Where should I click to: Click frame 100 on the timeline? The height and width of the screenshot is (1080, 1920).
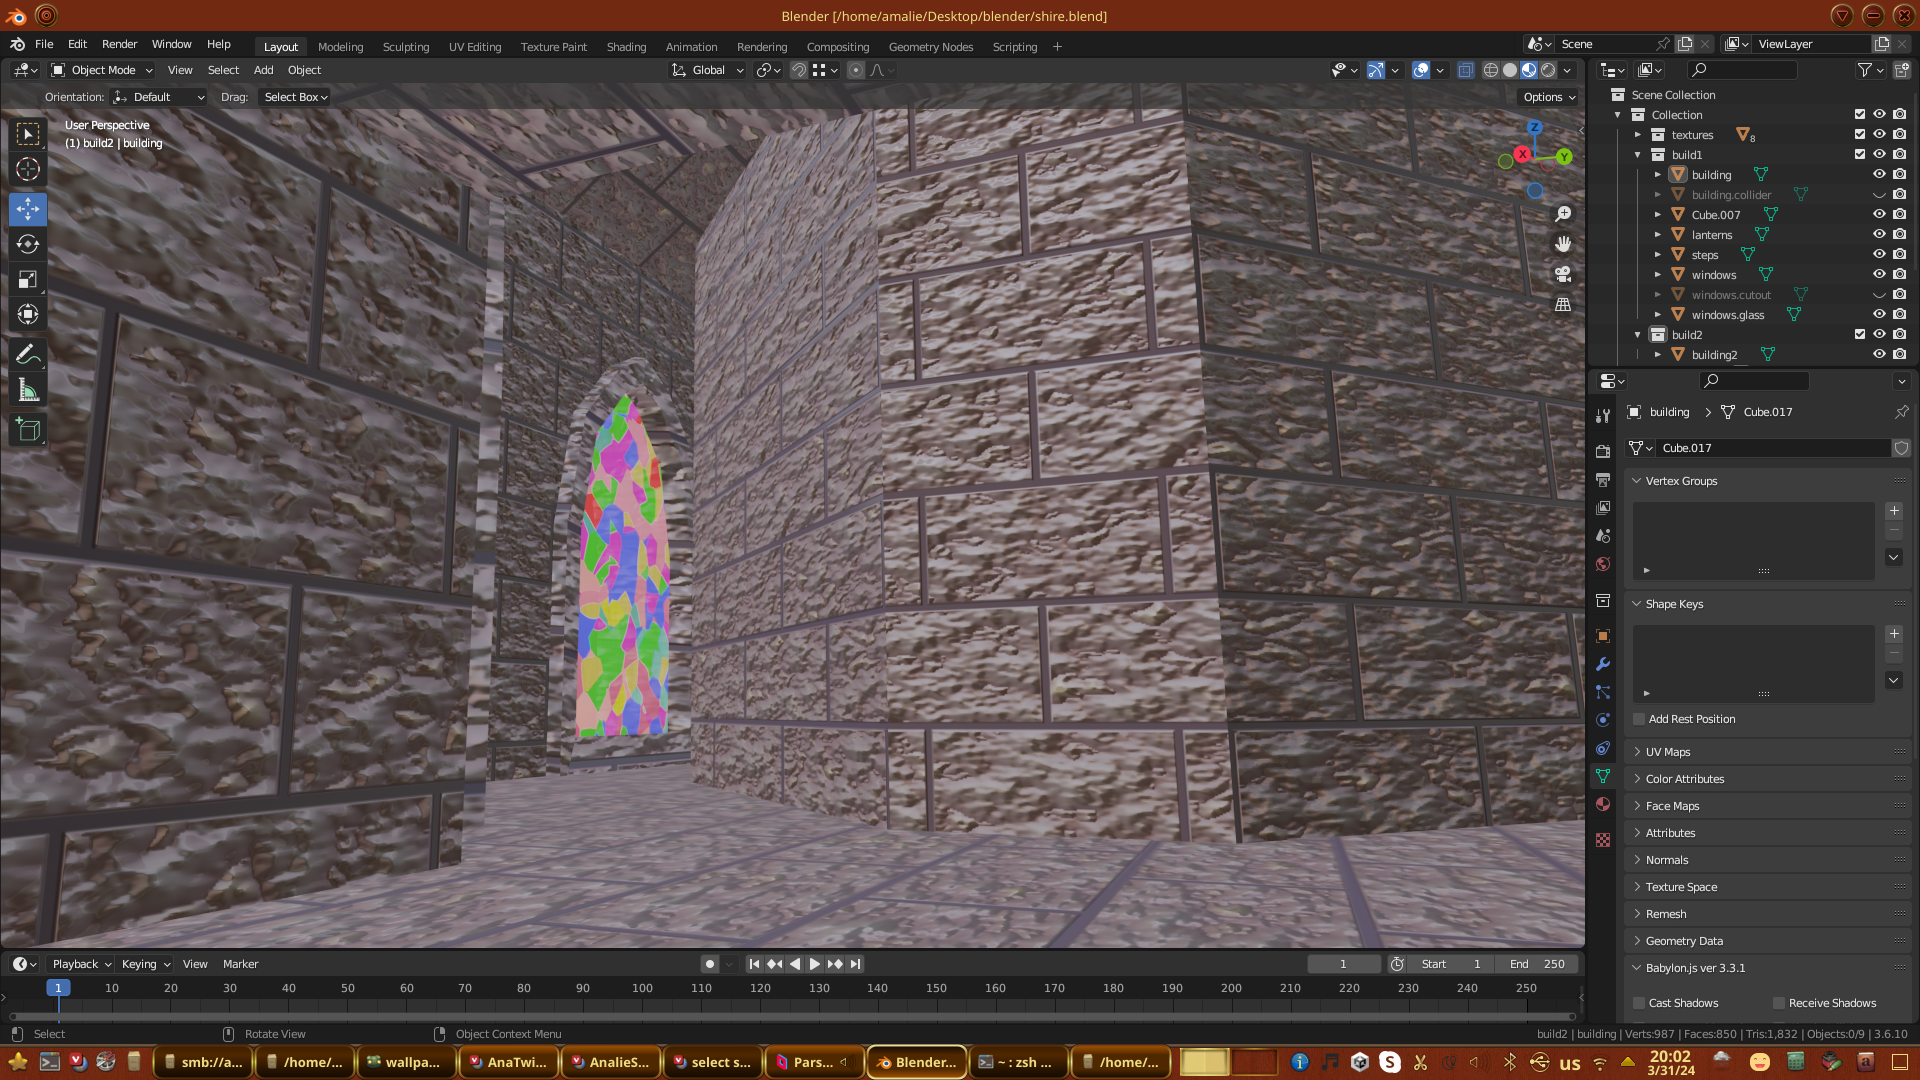tap(642, 988)
